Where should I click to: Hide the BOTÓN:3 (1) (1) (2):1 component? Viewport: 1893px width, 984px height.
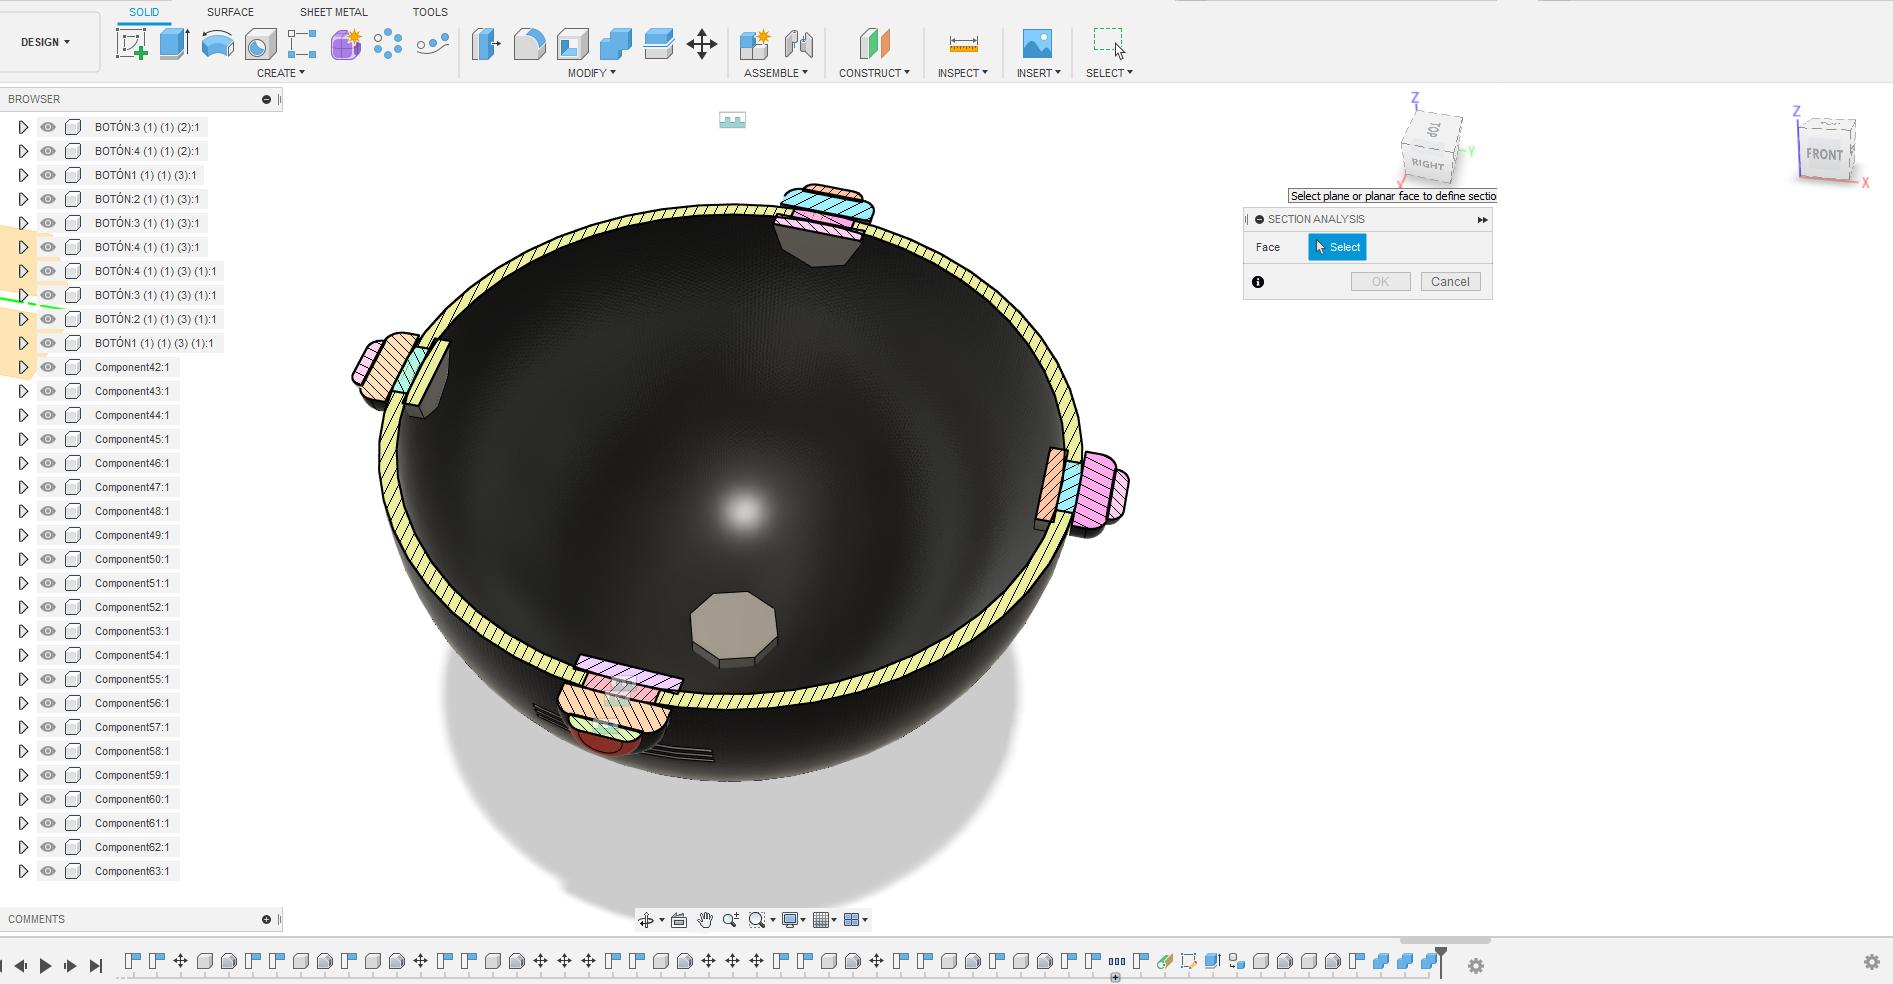(48, 127)
